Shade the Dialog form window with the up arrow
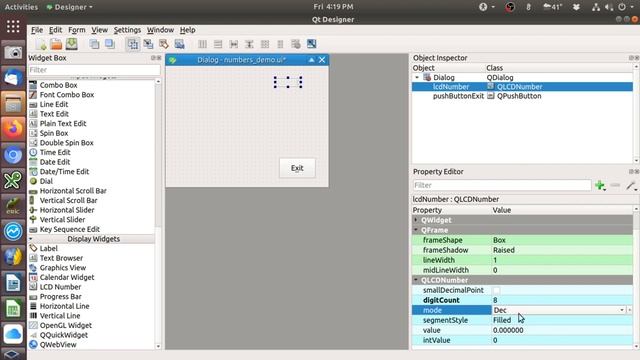 [311, 60]
